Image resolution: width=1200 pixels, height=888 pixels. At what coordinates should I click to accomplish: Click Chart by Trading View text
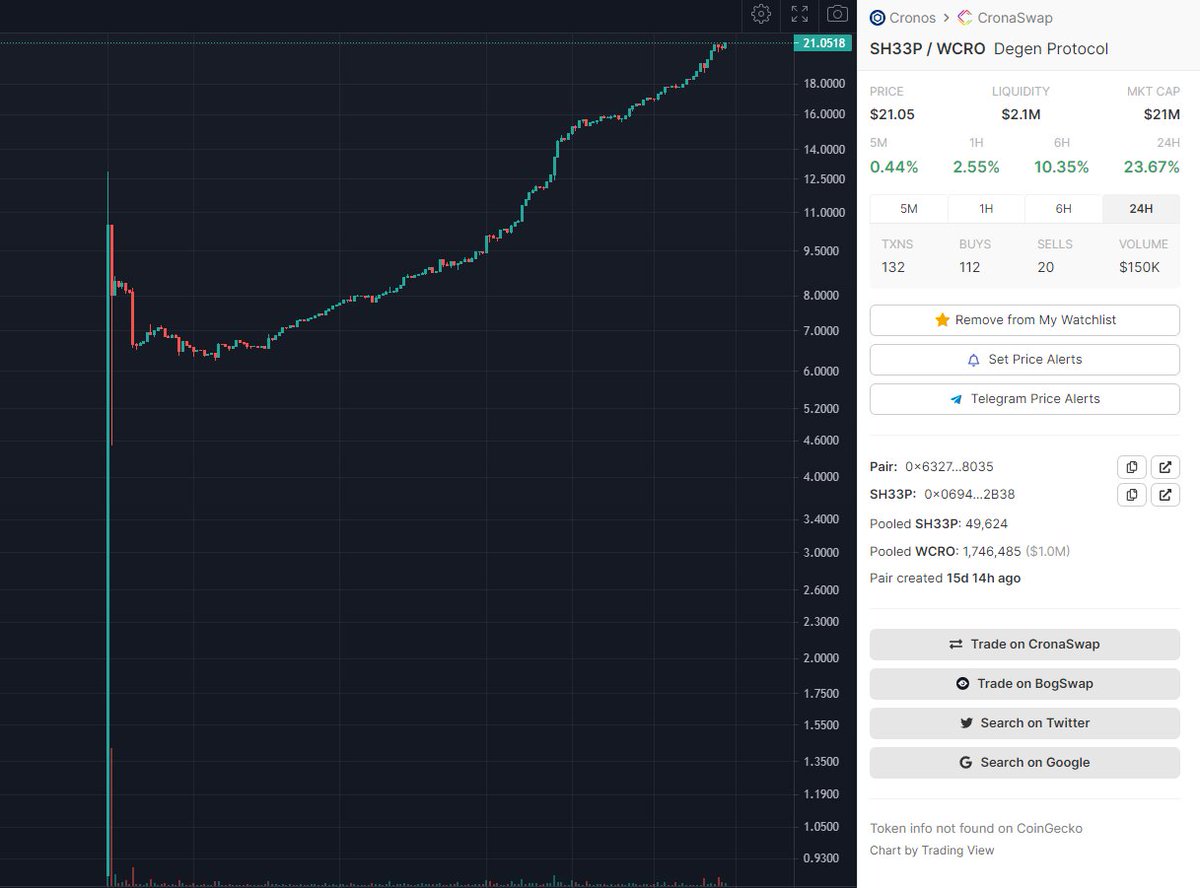coord(932,850)
